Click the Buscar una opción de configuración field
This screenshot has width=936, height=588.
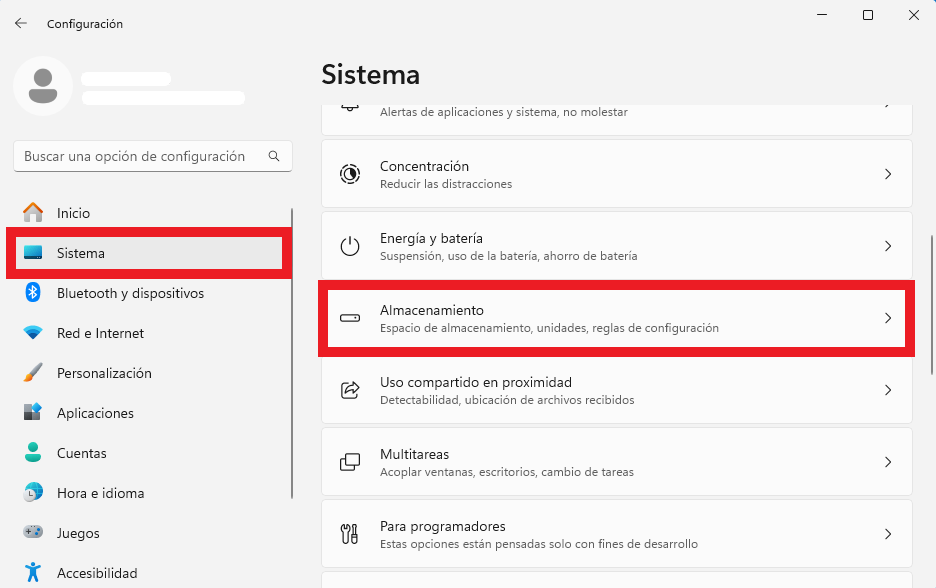click(153, 156)
